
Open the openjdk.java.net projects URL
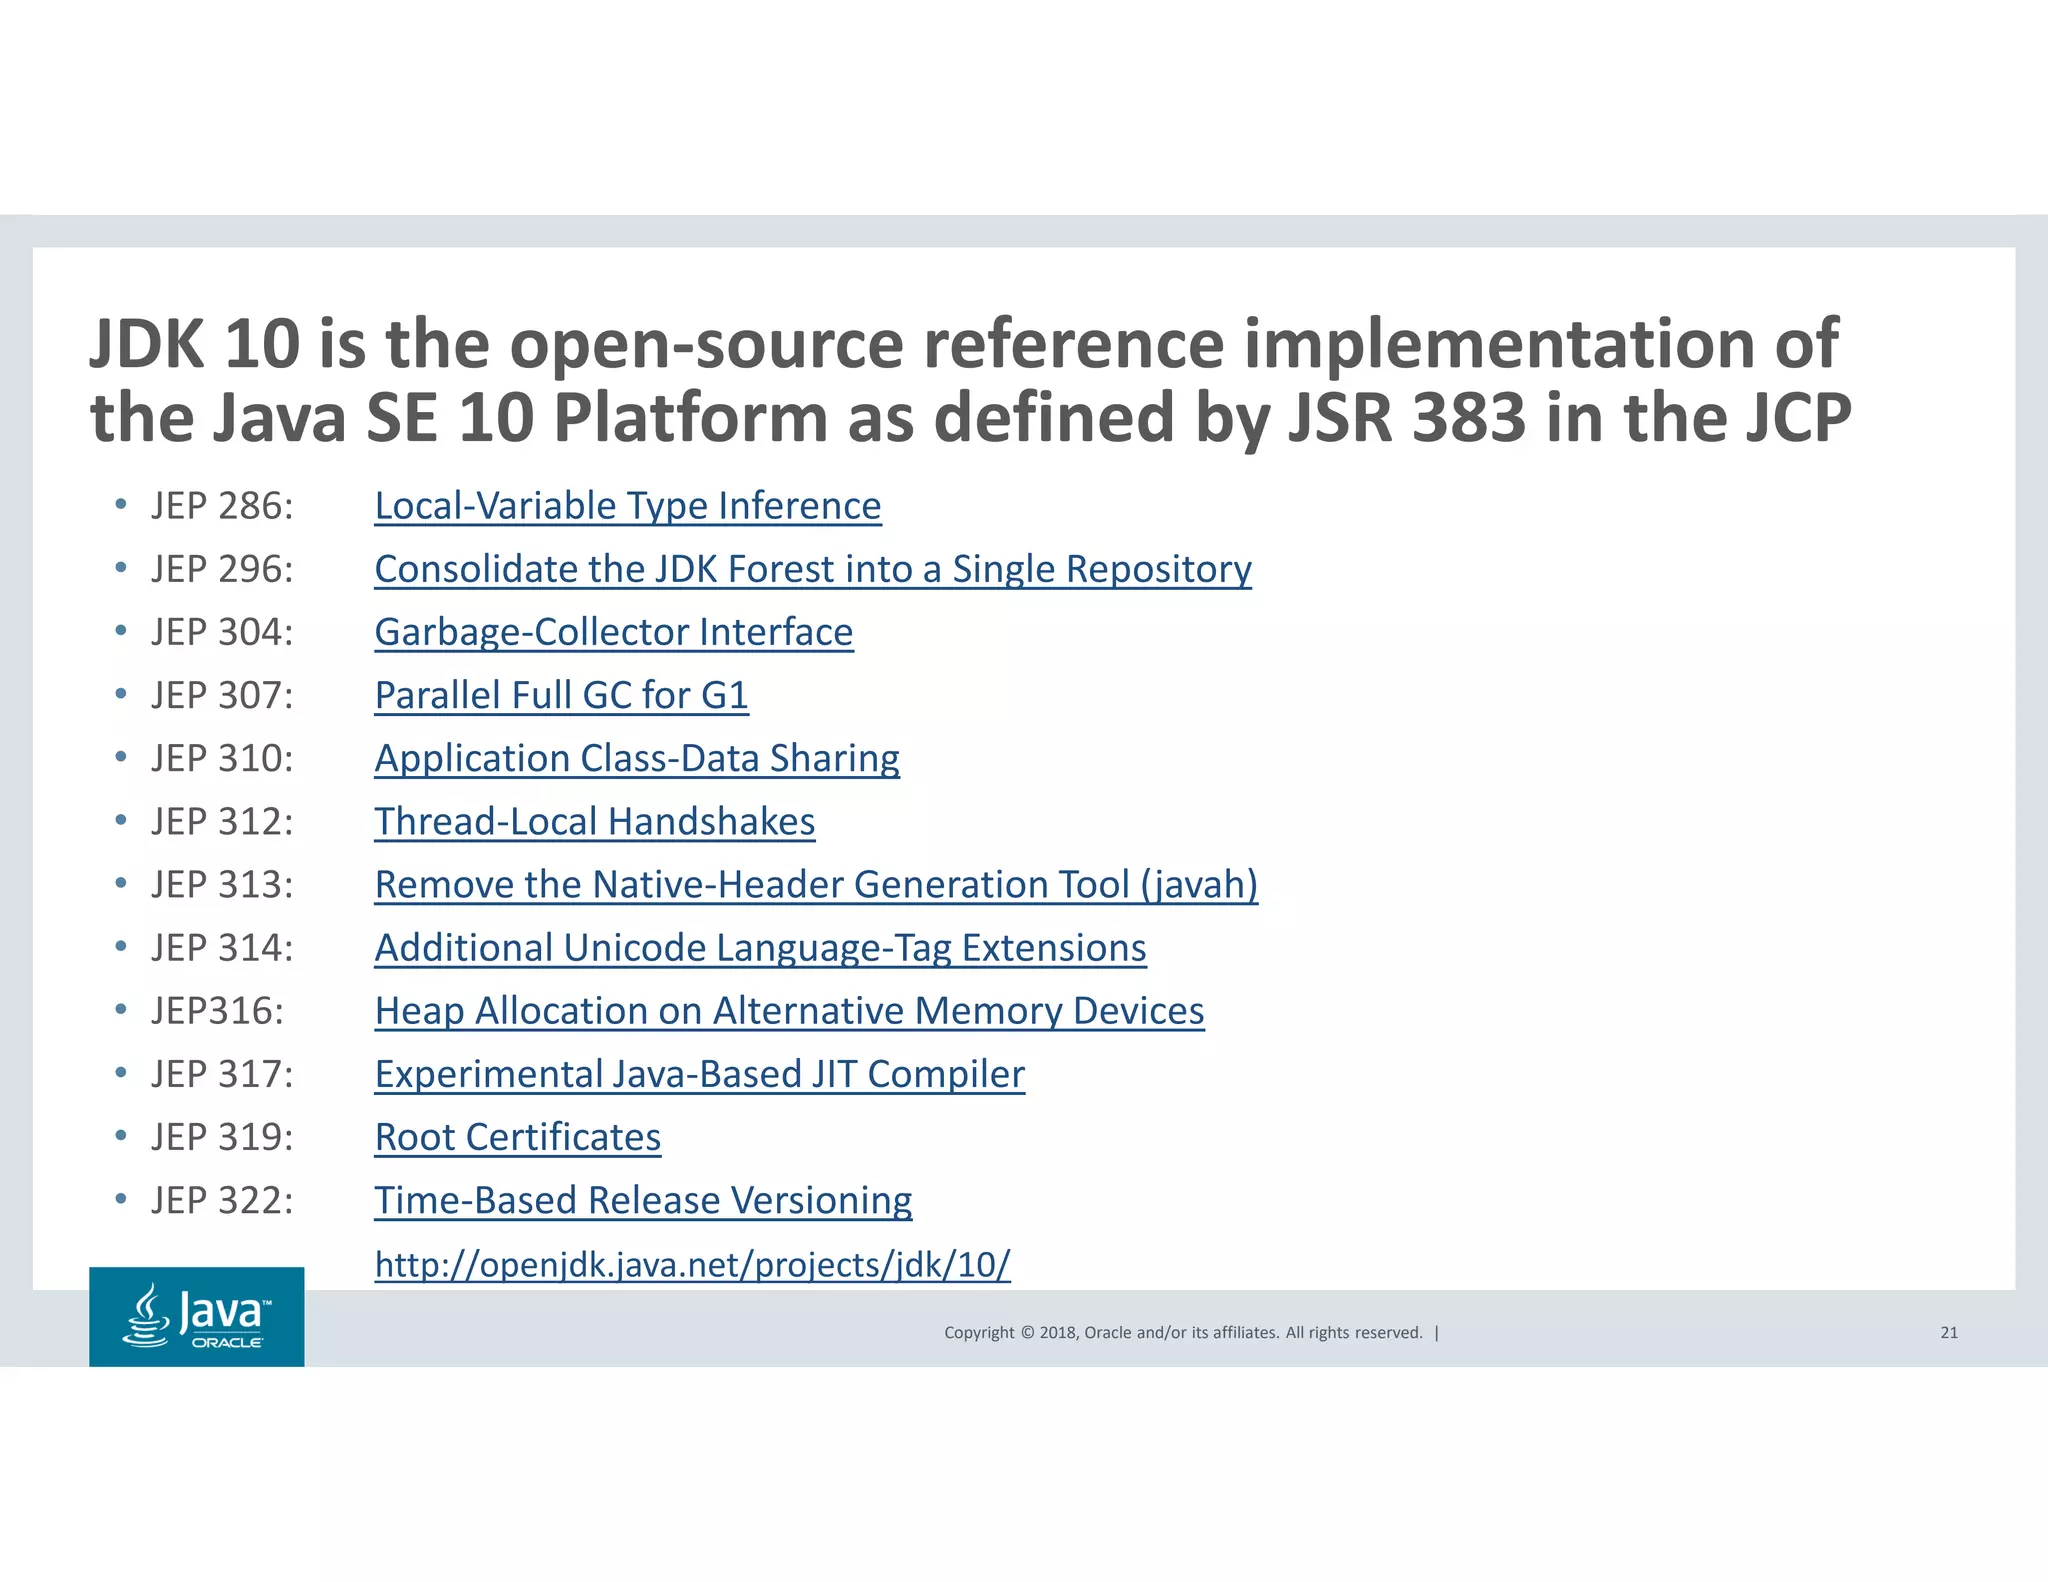point(692,1264)
